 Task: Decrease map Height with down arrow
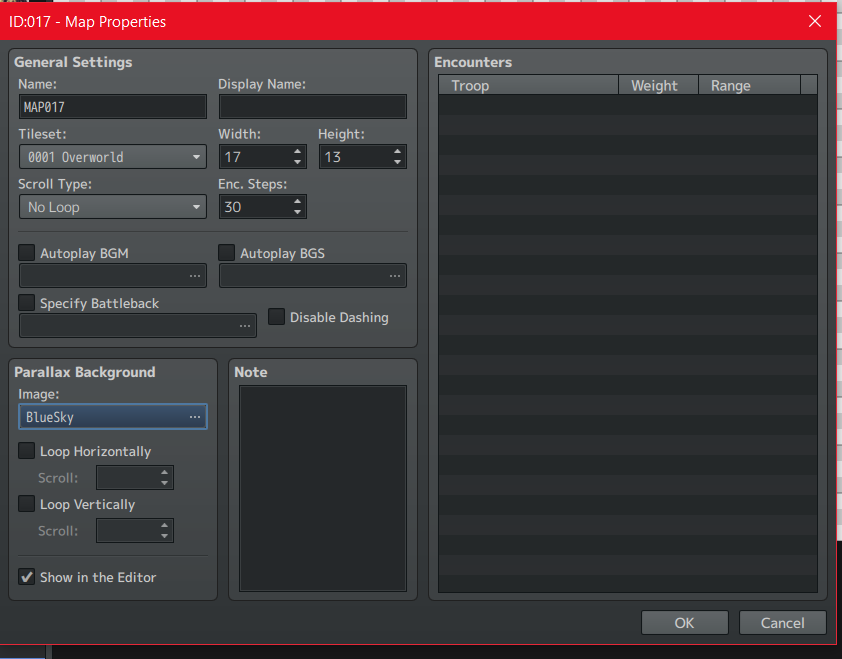[x=397, y=162]
